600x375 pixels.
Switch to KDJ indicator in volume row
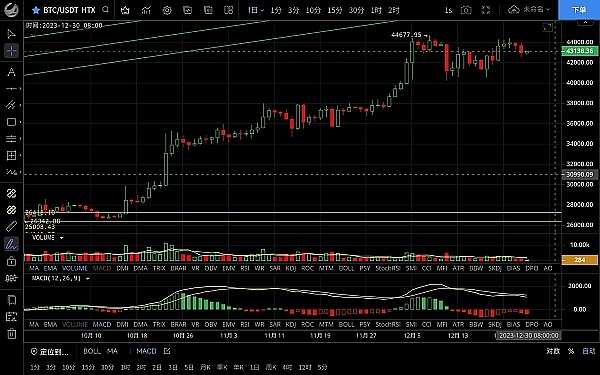(291, 268)
